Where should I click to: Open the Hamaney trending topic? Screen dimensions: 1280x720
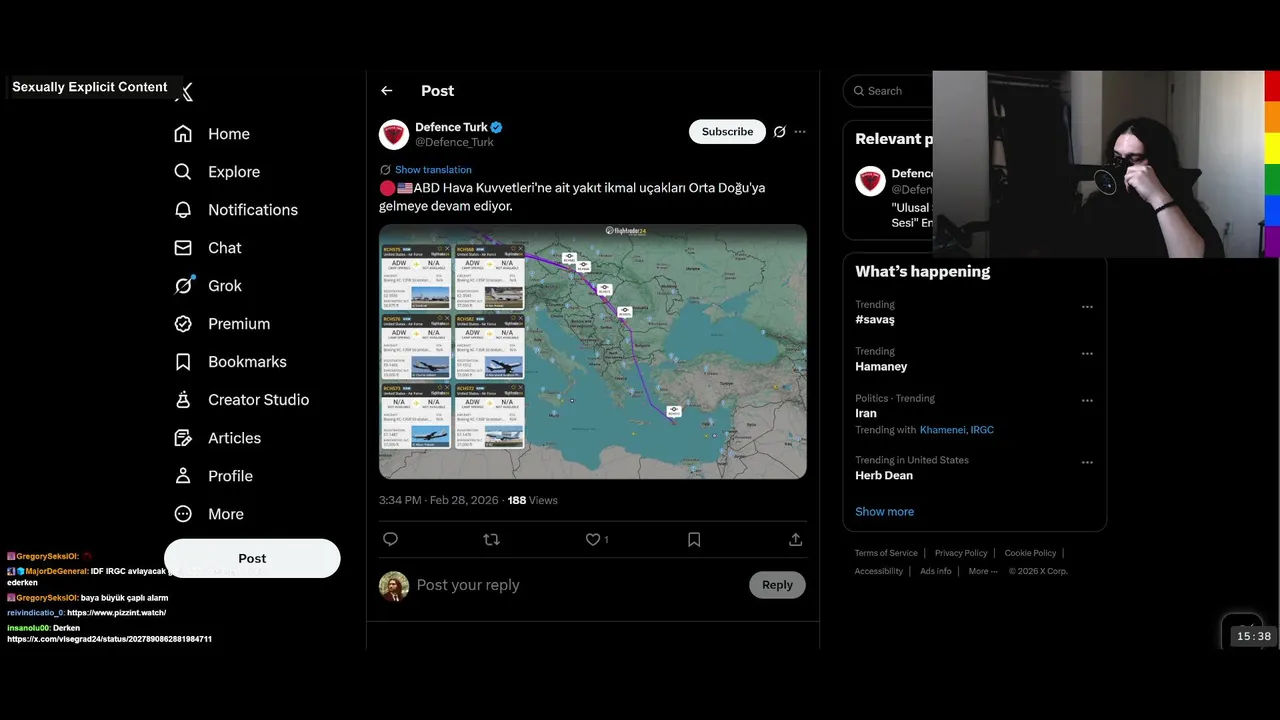click(881, 367)
